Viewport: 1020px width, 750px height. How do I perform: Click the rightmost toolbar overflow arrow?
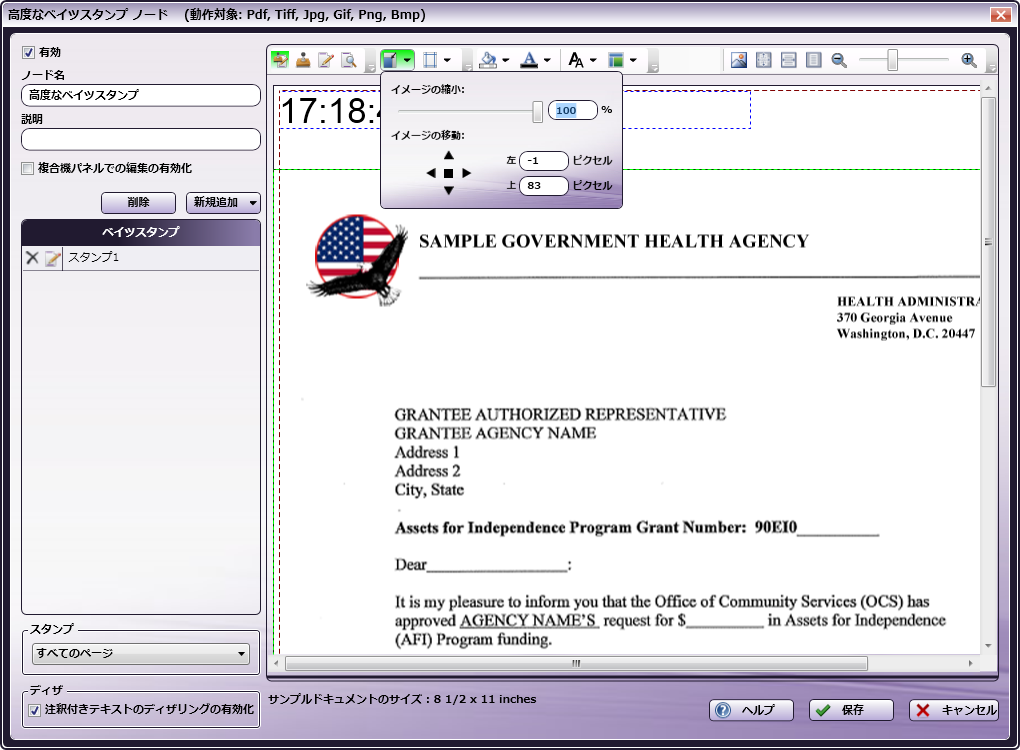(992, 68)
